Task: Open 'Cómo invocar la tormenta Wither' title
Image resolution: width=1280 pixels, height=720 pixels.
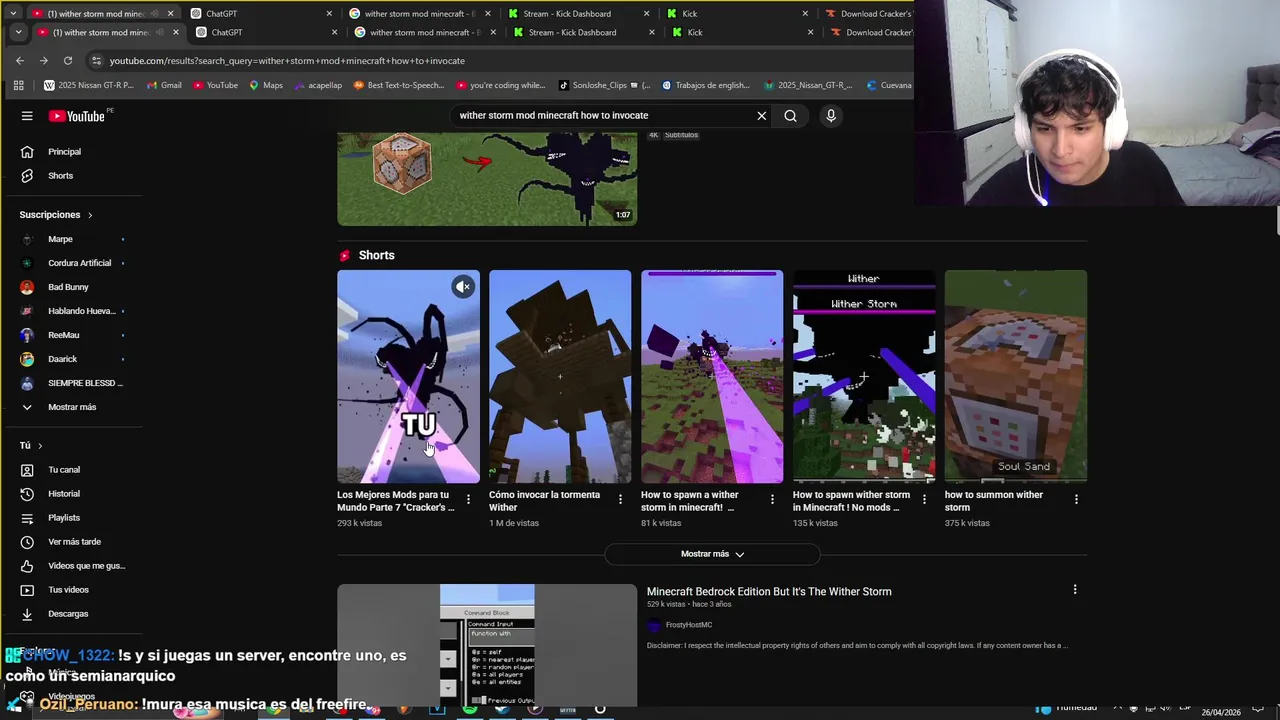Action: [545, 501]
